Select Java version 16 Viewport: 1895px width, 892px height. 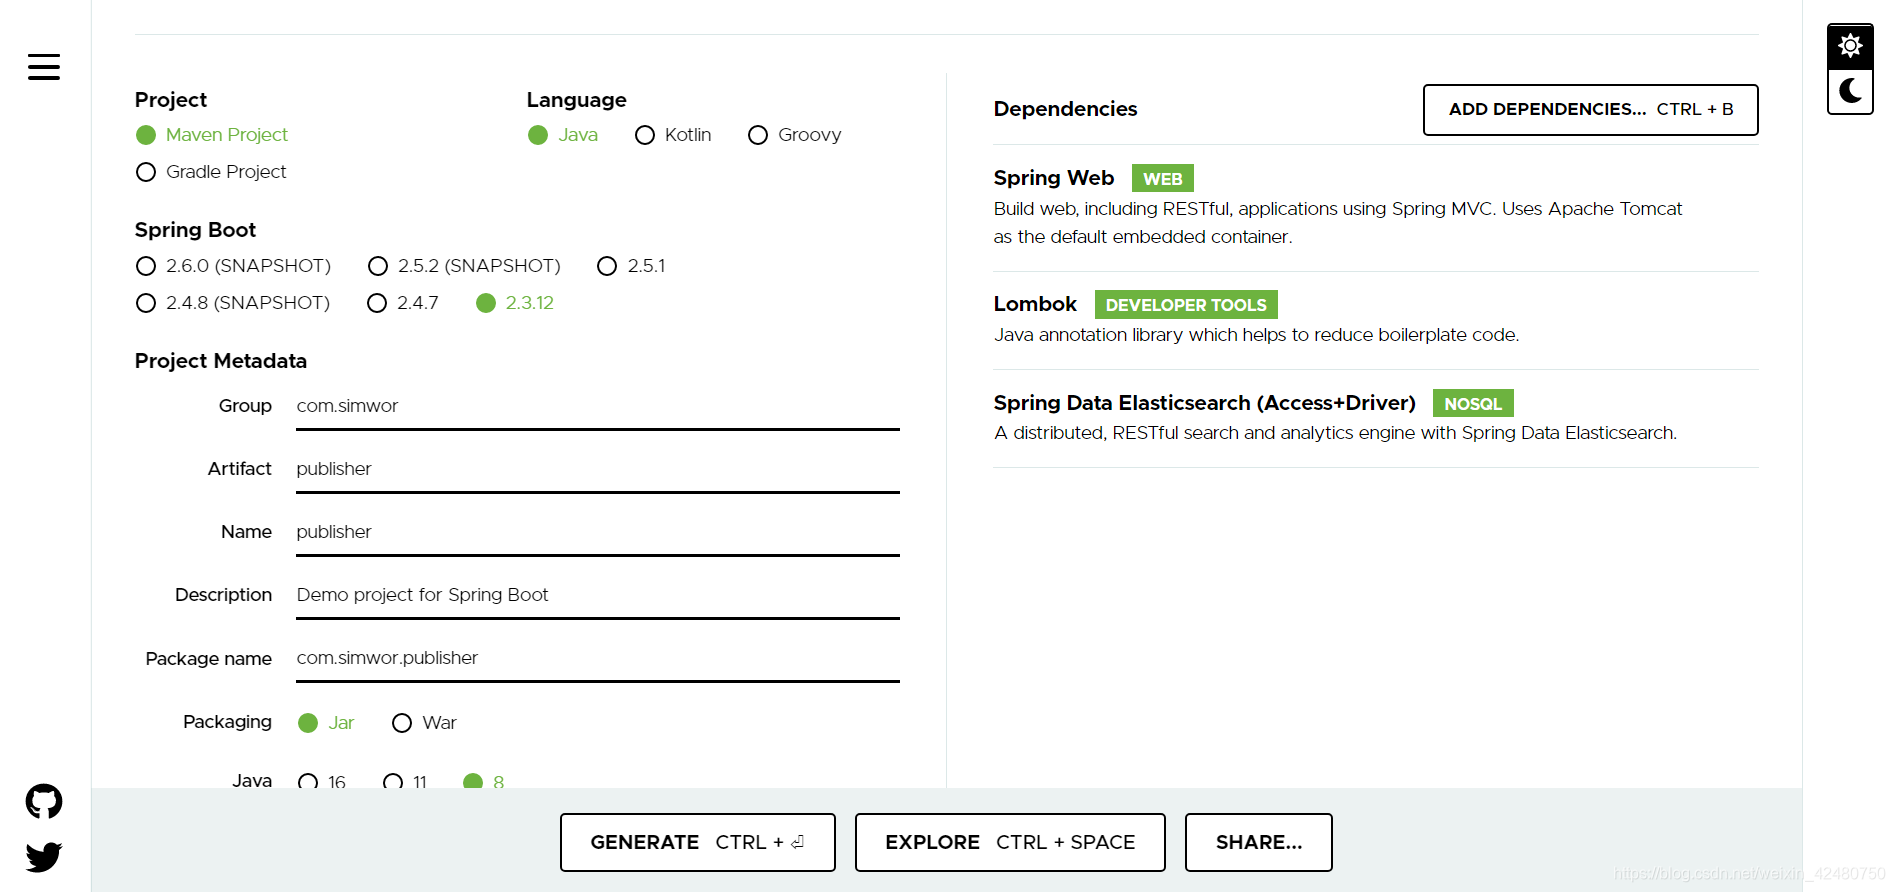pos(322,781)
